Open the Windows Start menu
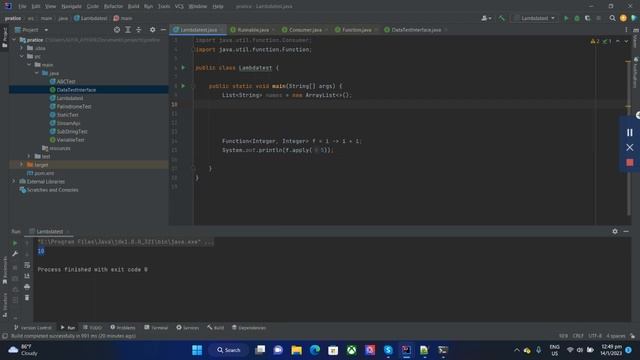 pyautogui.click(x=197, y=350)
